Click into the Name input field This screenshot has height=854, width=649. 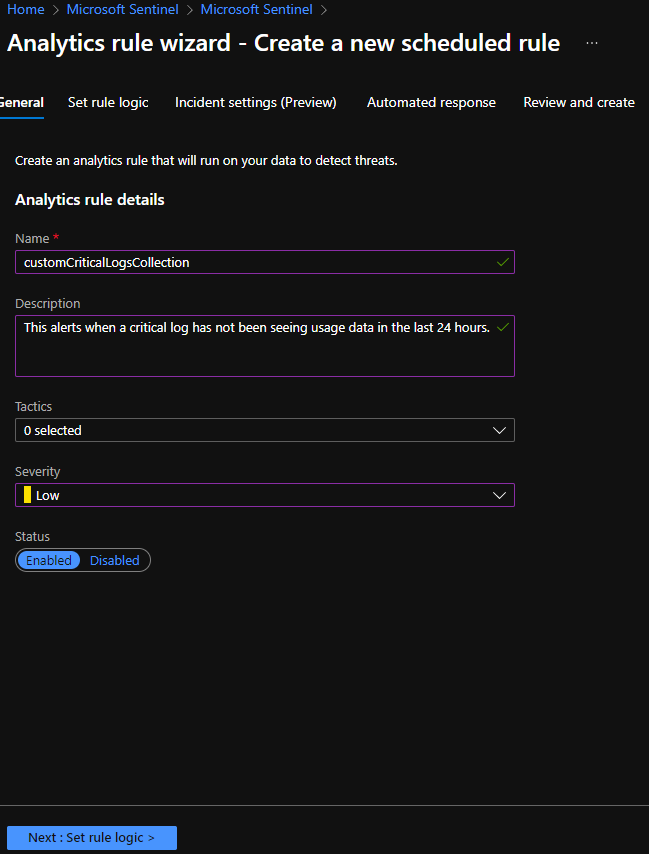(265, 262)
